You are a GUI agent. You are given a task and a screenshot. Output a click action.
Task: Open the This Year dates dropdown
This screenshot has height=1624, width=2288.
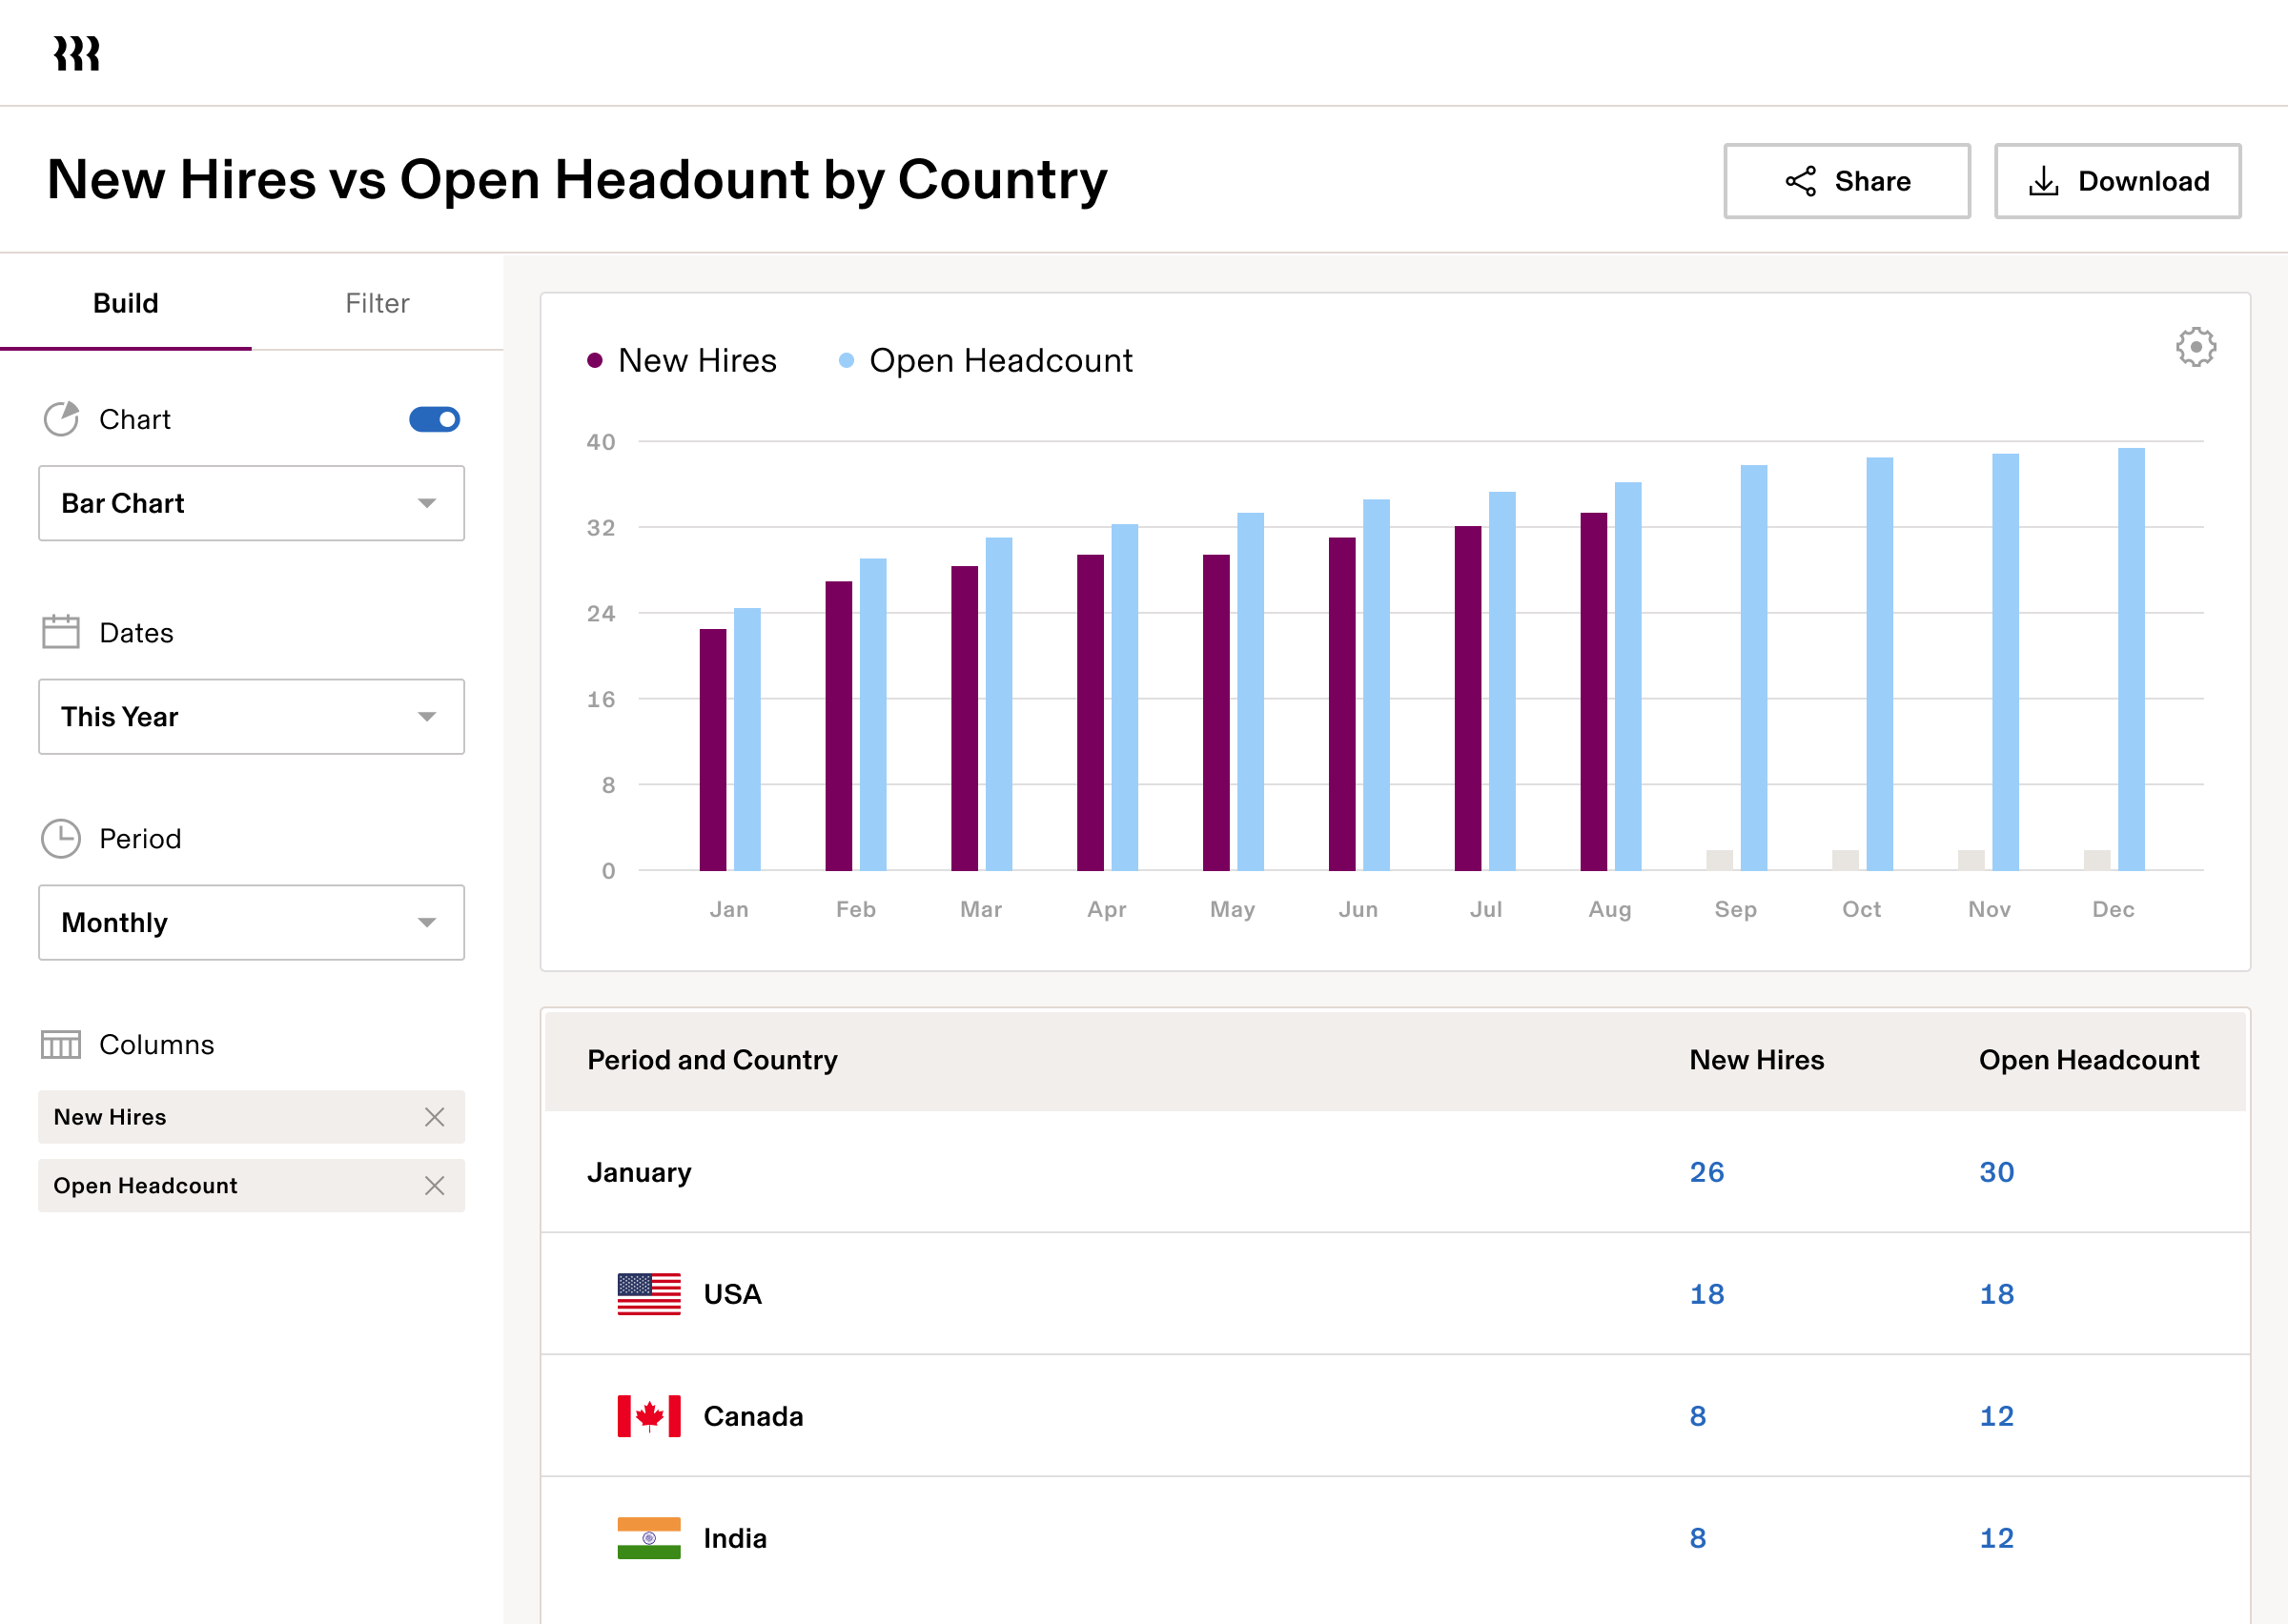[251, 717]
